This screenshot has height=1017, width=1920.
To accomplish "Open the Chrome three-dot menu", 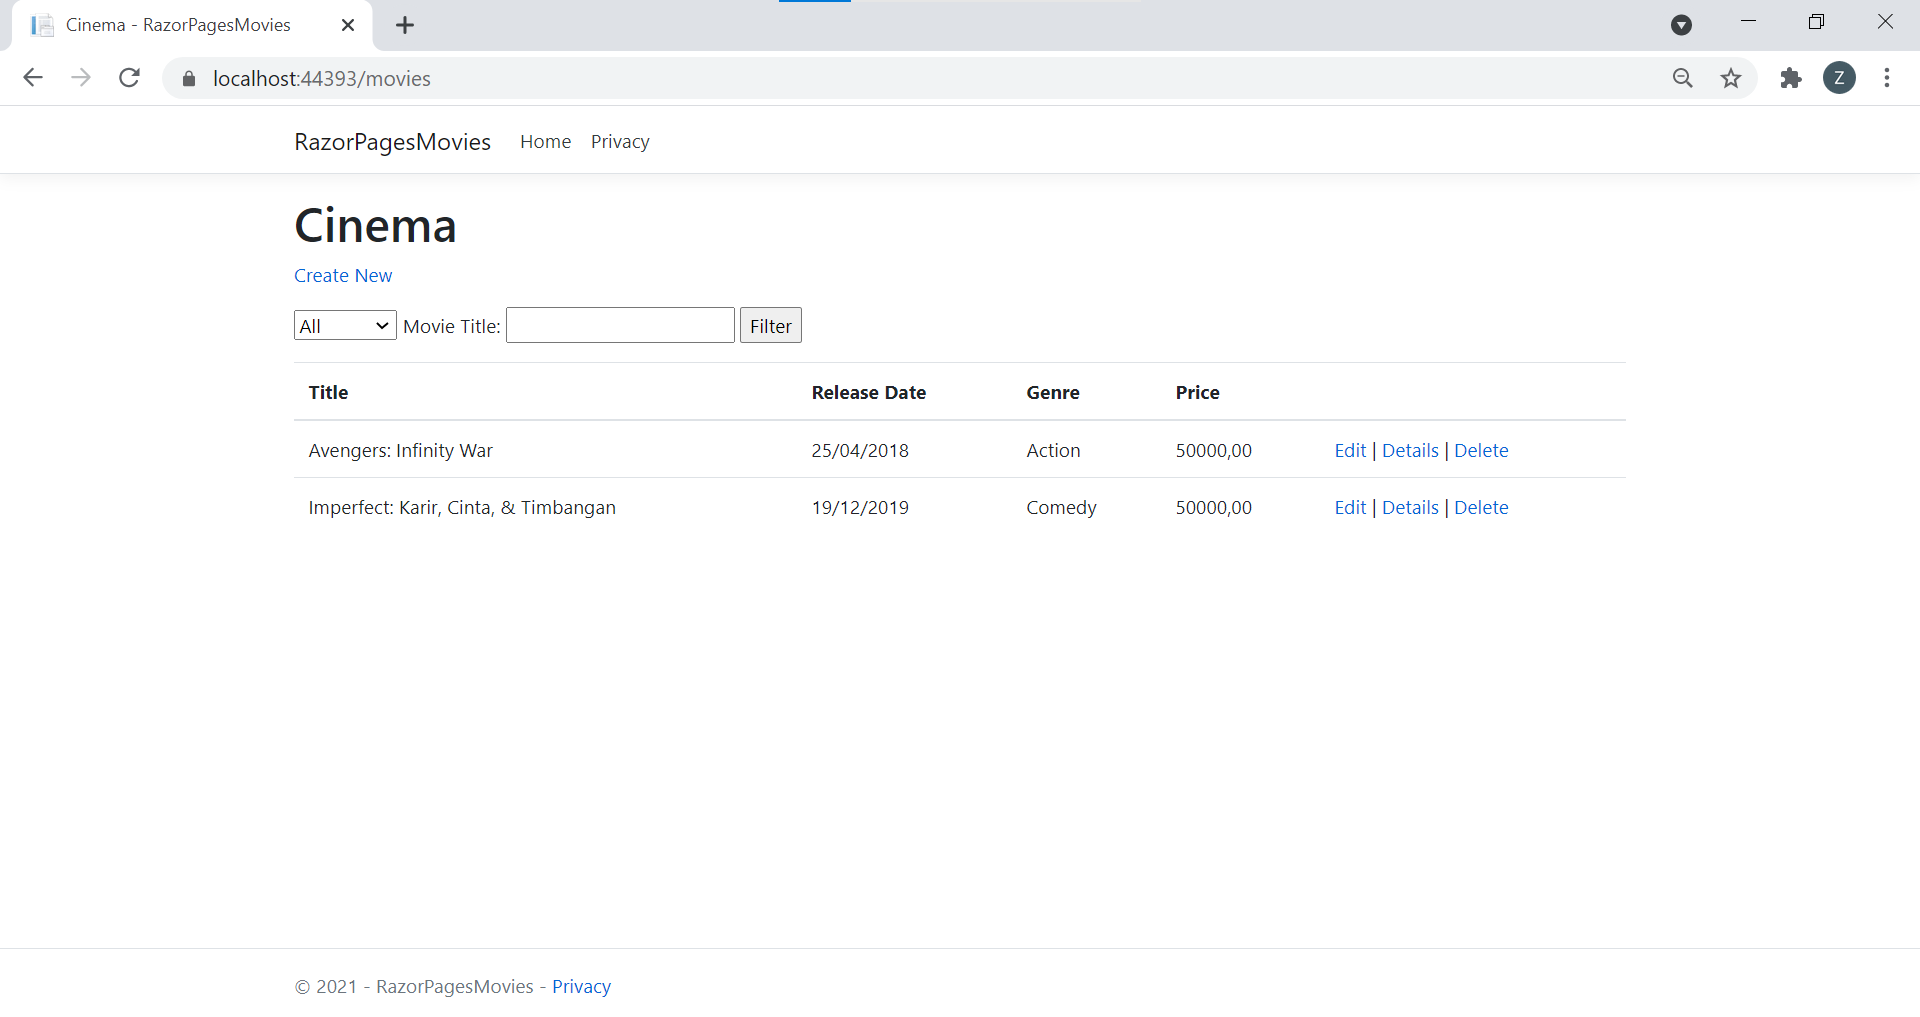I will pos(1888,78).
